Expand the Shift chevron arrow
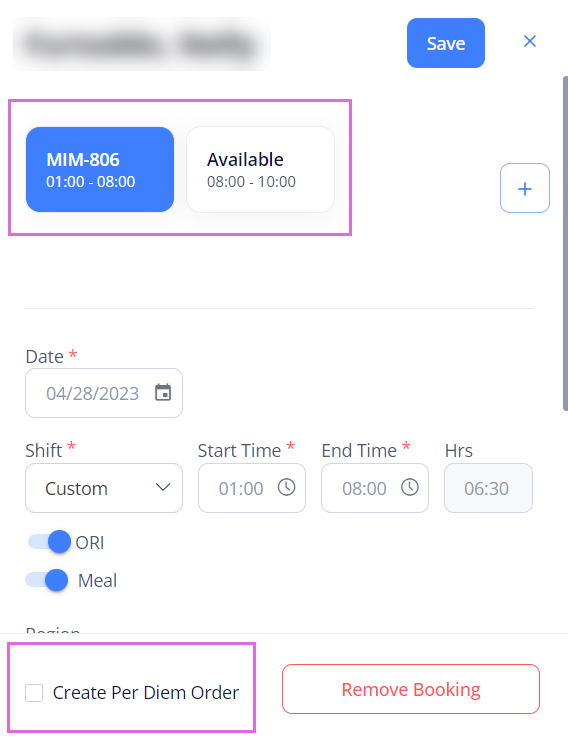 pyautogui.click(x=163, y=488)
